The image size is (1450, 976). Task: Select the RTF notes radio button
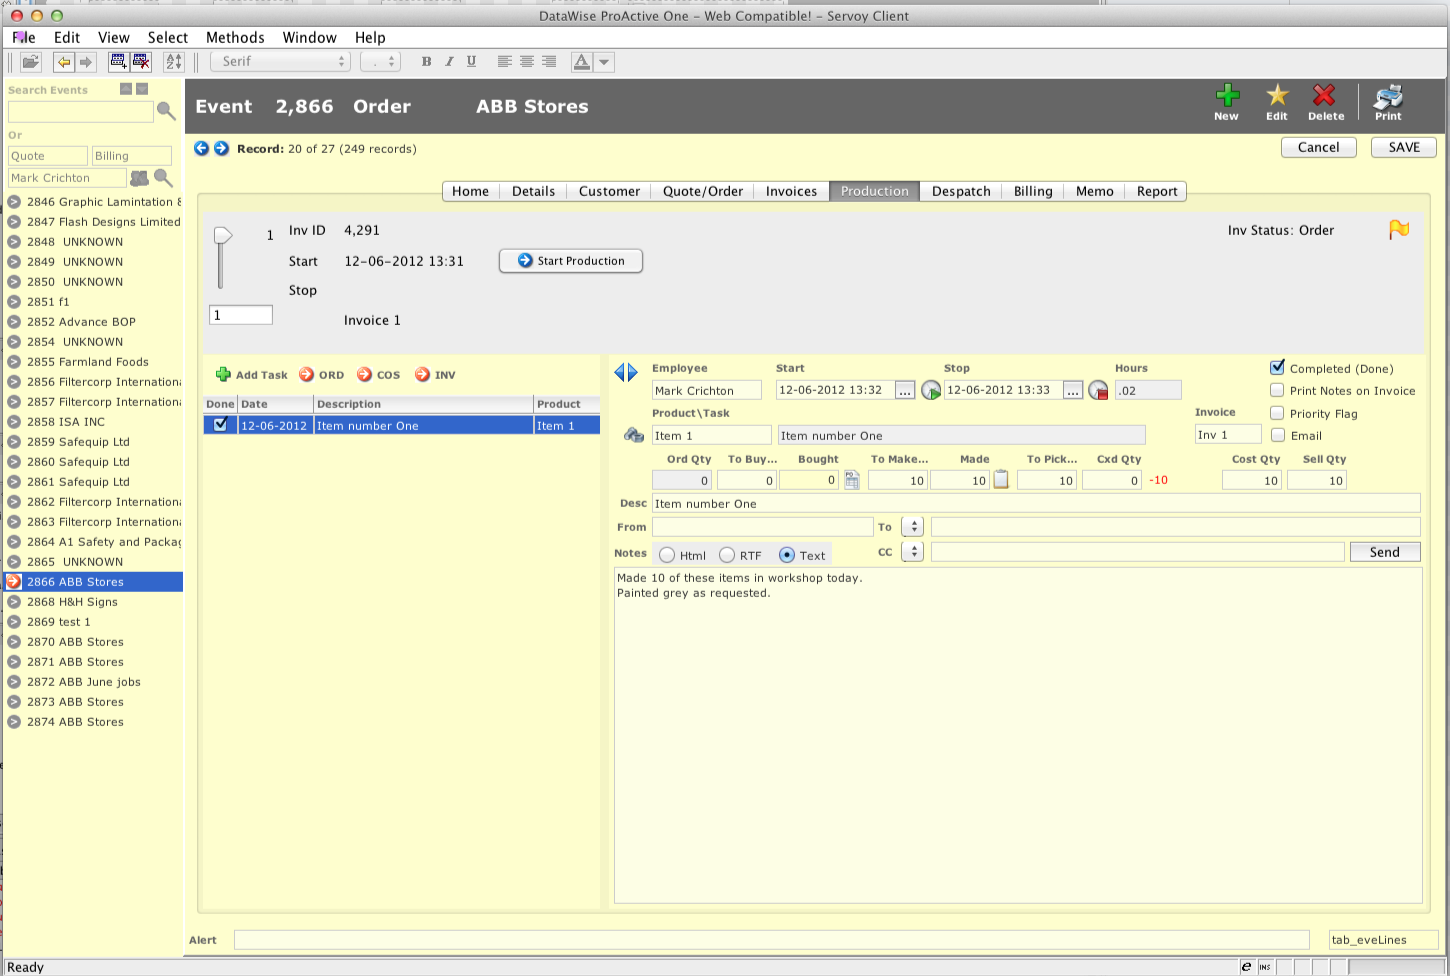727,555
